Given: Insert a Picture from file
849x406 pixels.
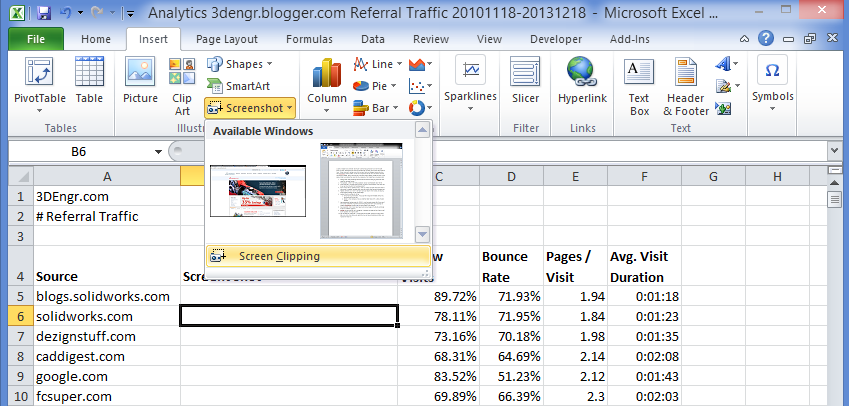Looking at the screenshot, I should pyautogui.click(x=140, y=81).
